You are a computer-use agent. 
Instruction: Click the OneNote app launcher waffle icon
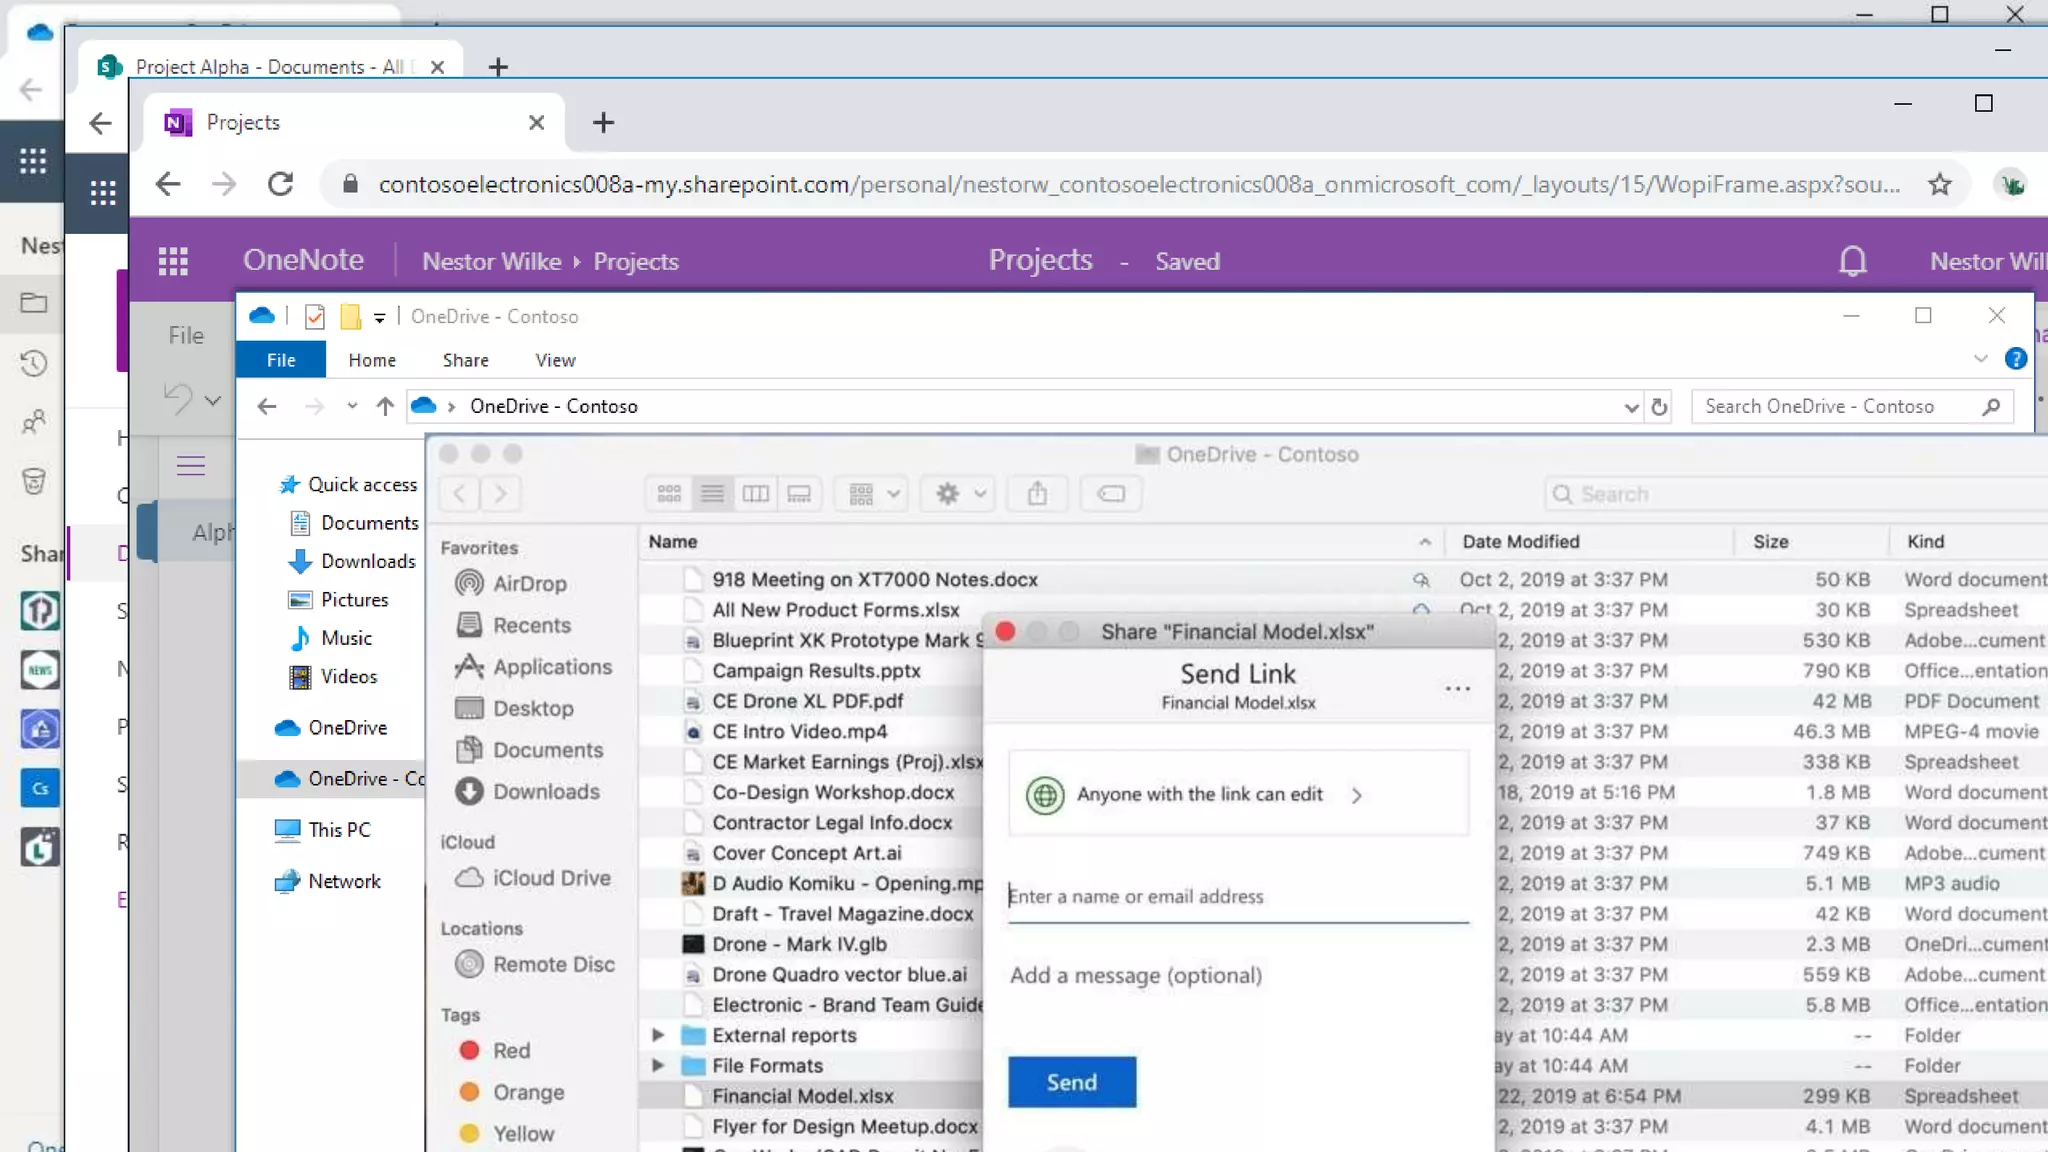tap(173, 261)
